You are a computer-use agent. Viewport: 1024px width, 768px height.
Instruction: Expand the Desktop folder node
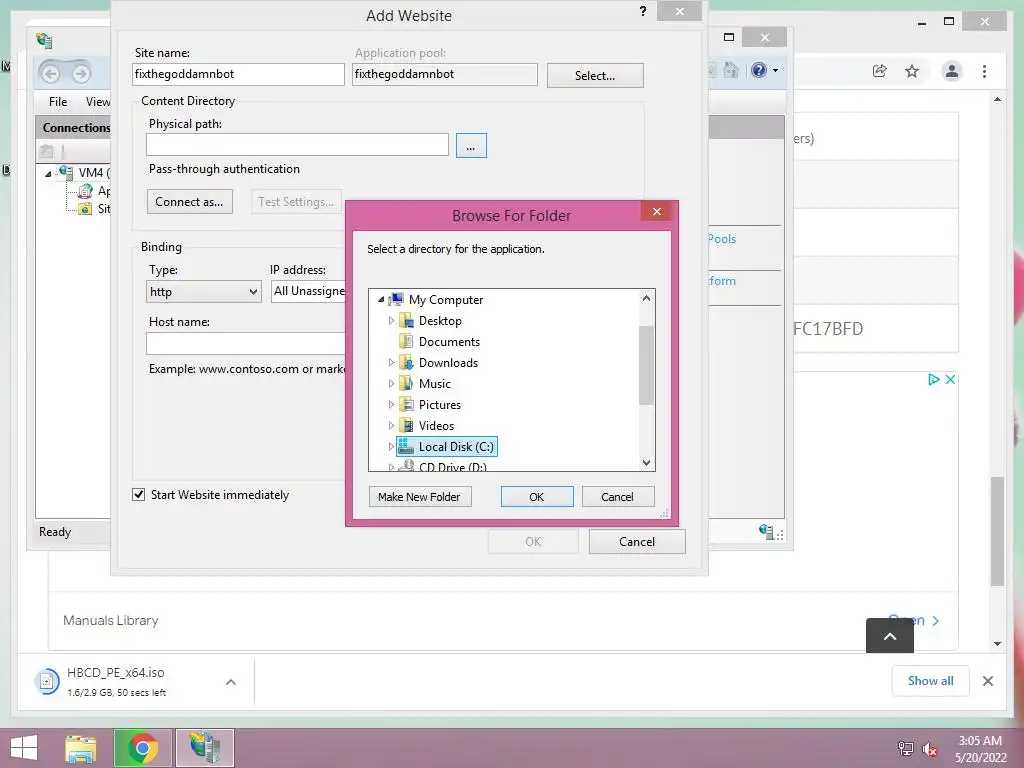pos(391,321)
